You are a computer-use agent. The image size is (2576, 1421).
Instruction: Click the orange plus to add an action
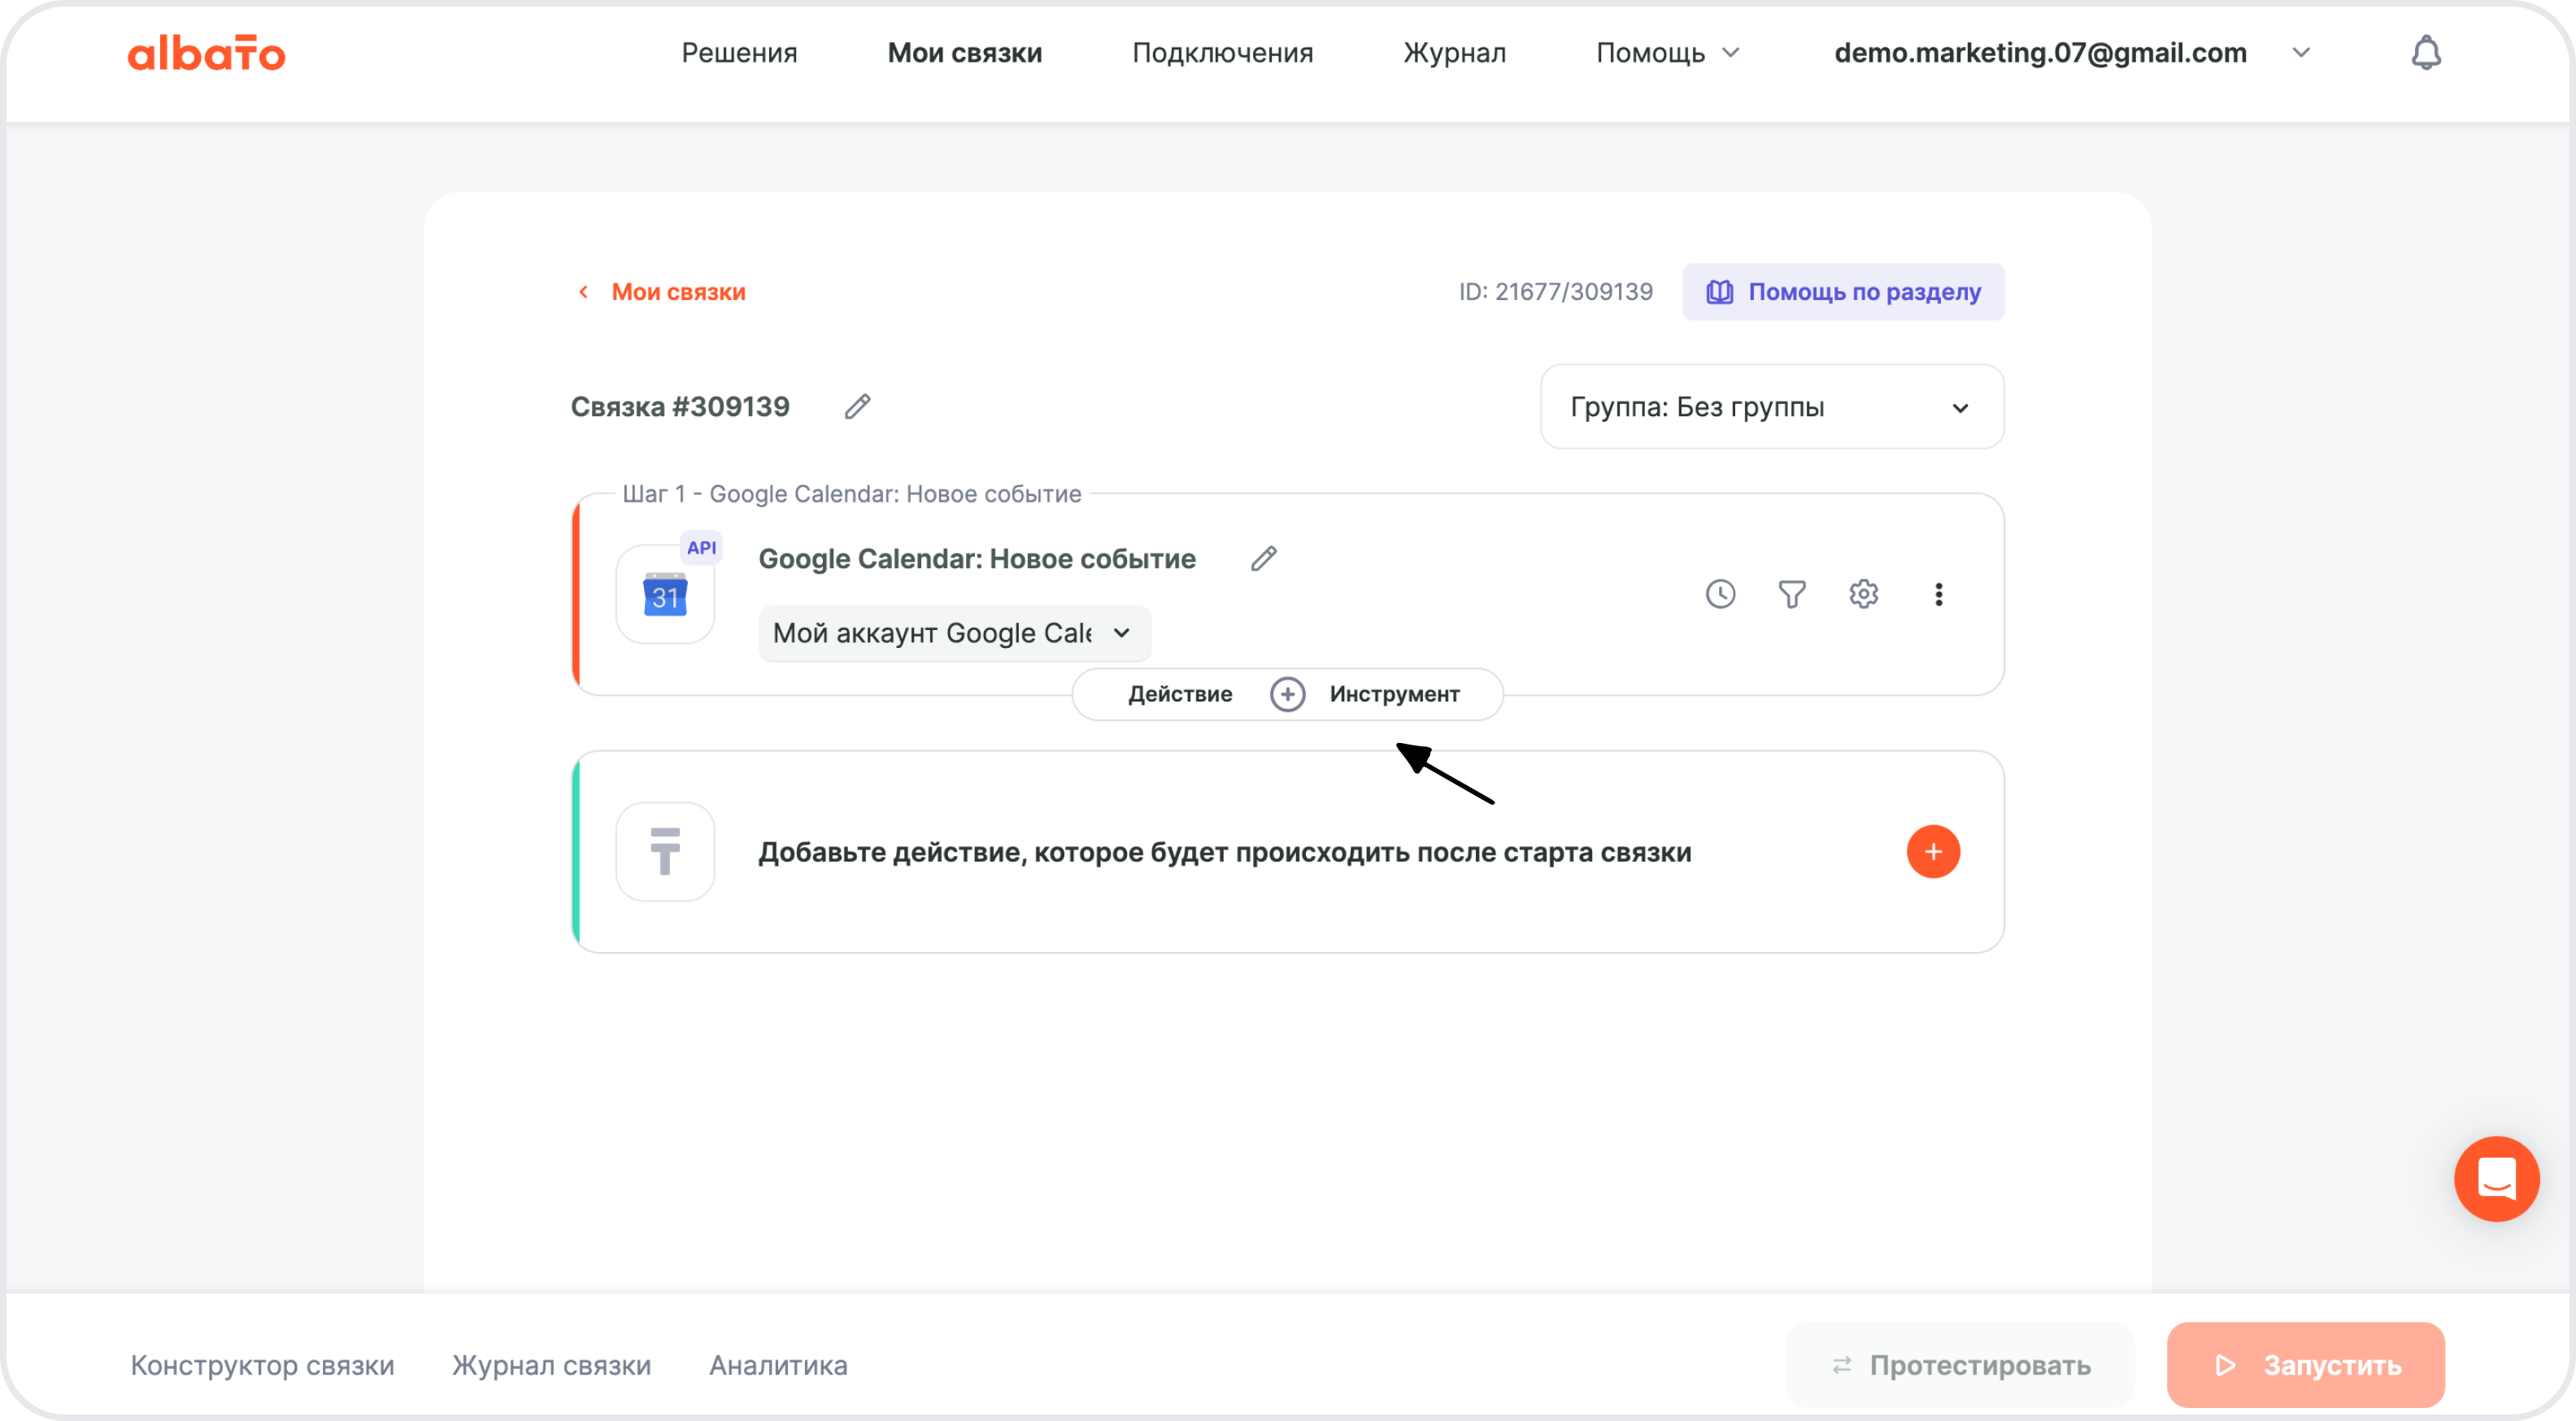(x=1933, y=852)
